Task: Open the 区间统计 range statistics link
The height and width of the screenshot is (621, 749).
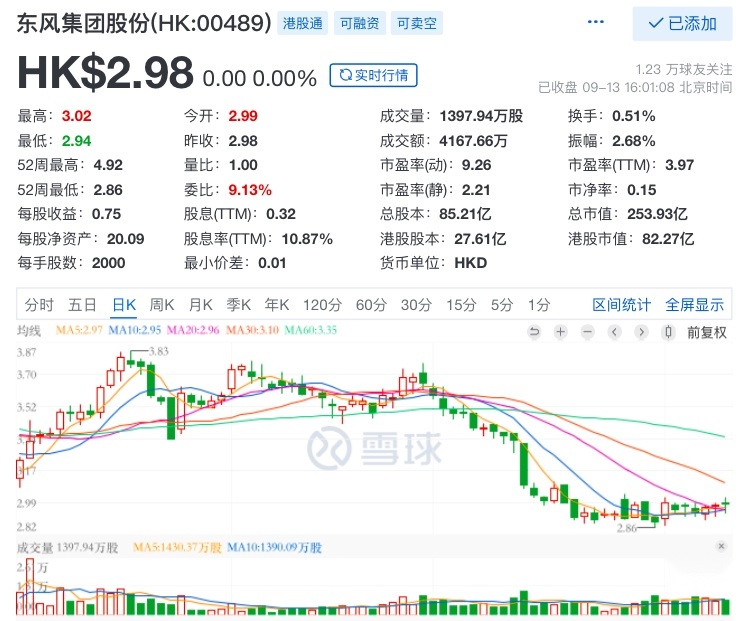Action: click(621, 304)
